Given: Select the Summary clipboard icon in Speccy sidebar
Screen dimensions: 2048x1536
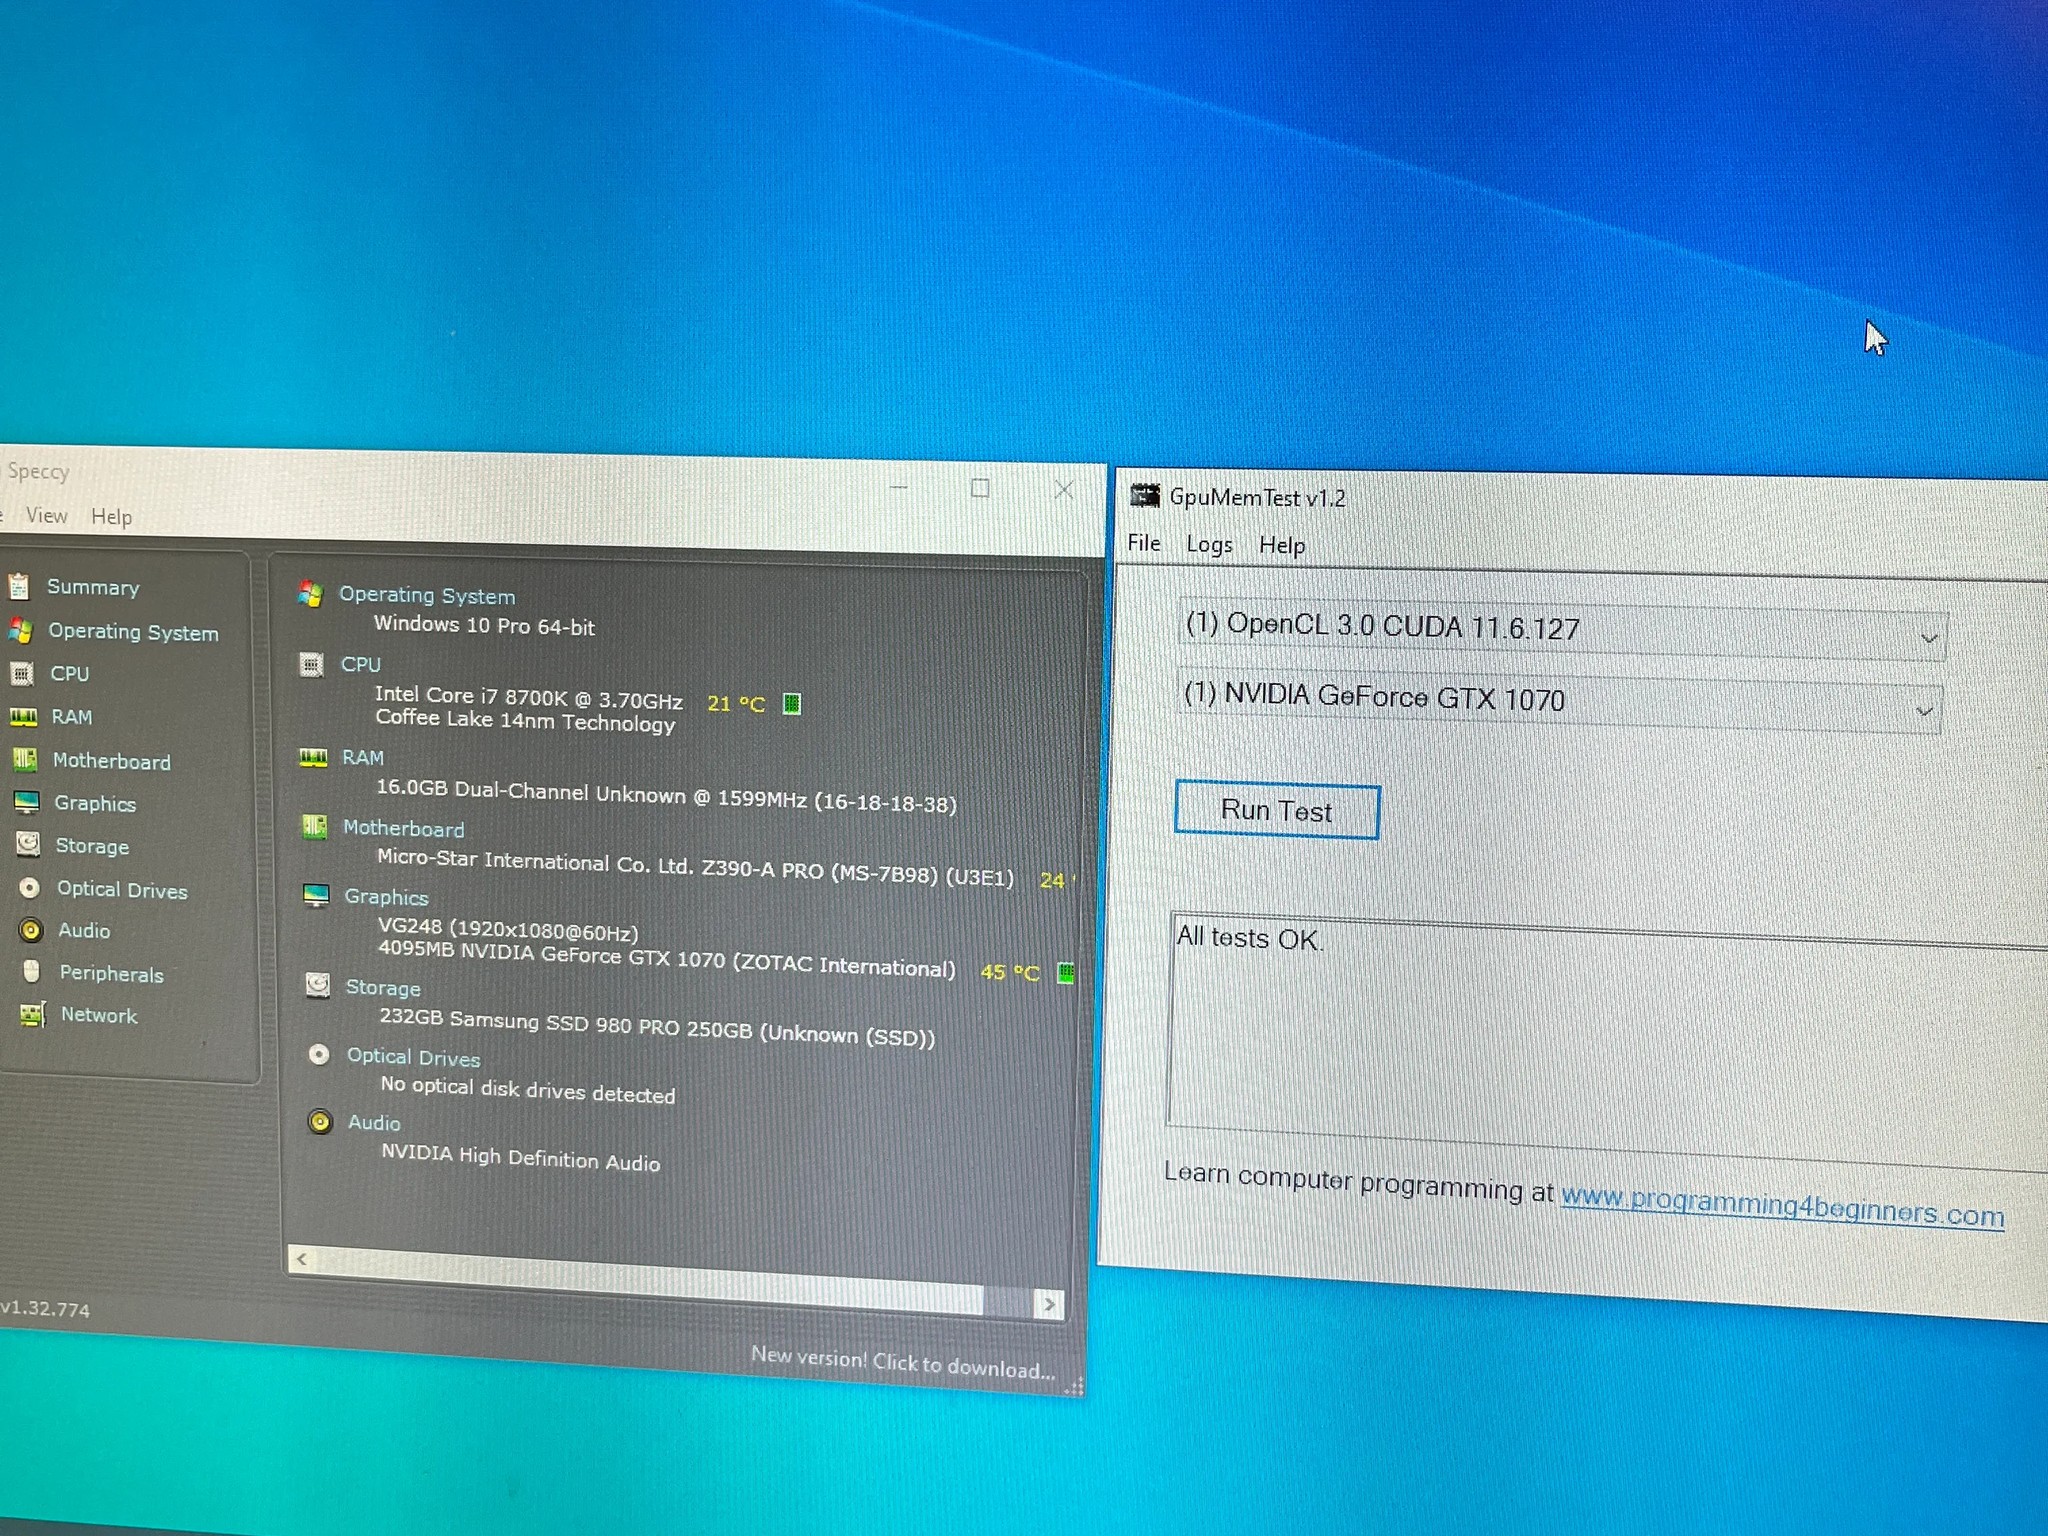Looking at the screenshot, I should pyautogui.click(x=19, y=586).
